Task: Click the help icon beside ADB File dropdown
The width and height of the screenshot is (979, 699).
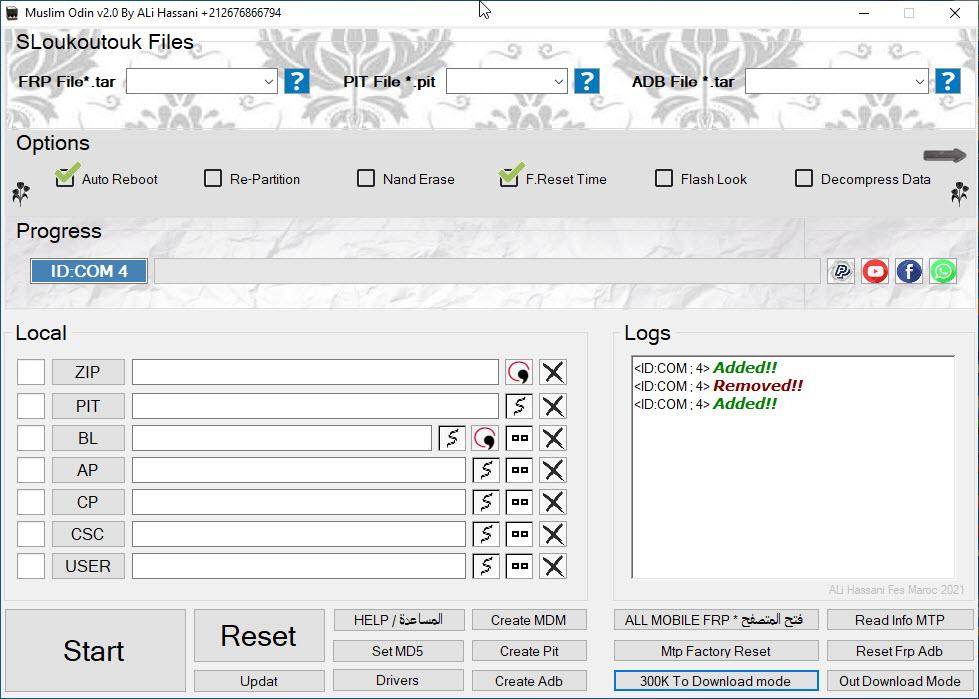Action: click(948, 81)
